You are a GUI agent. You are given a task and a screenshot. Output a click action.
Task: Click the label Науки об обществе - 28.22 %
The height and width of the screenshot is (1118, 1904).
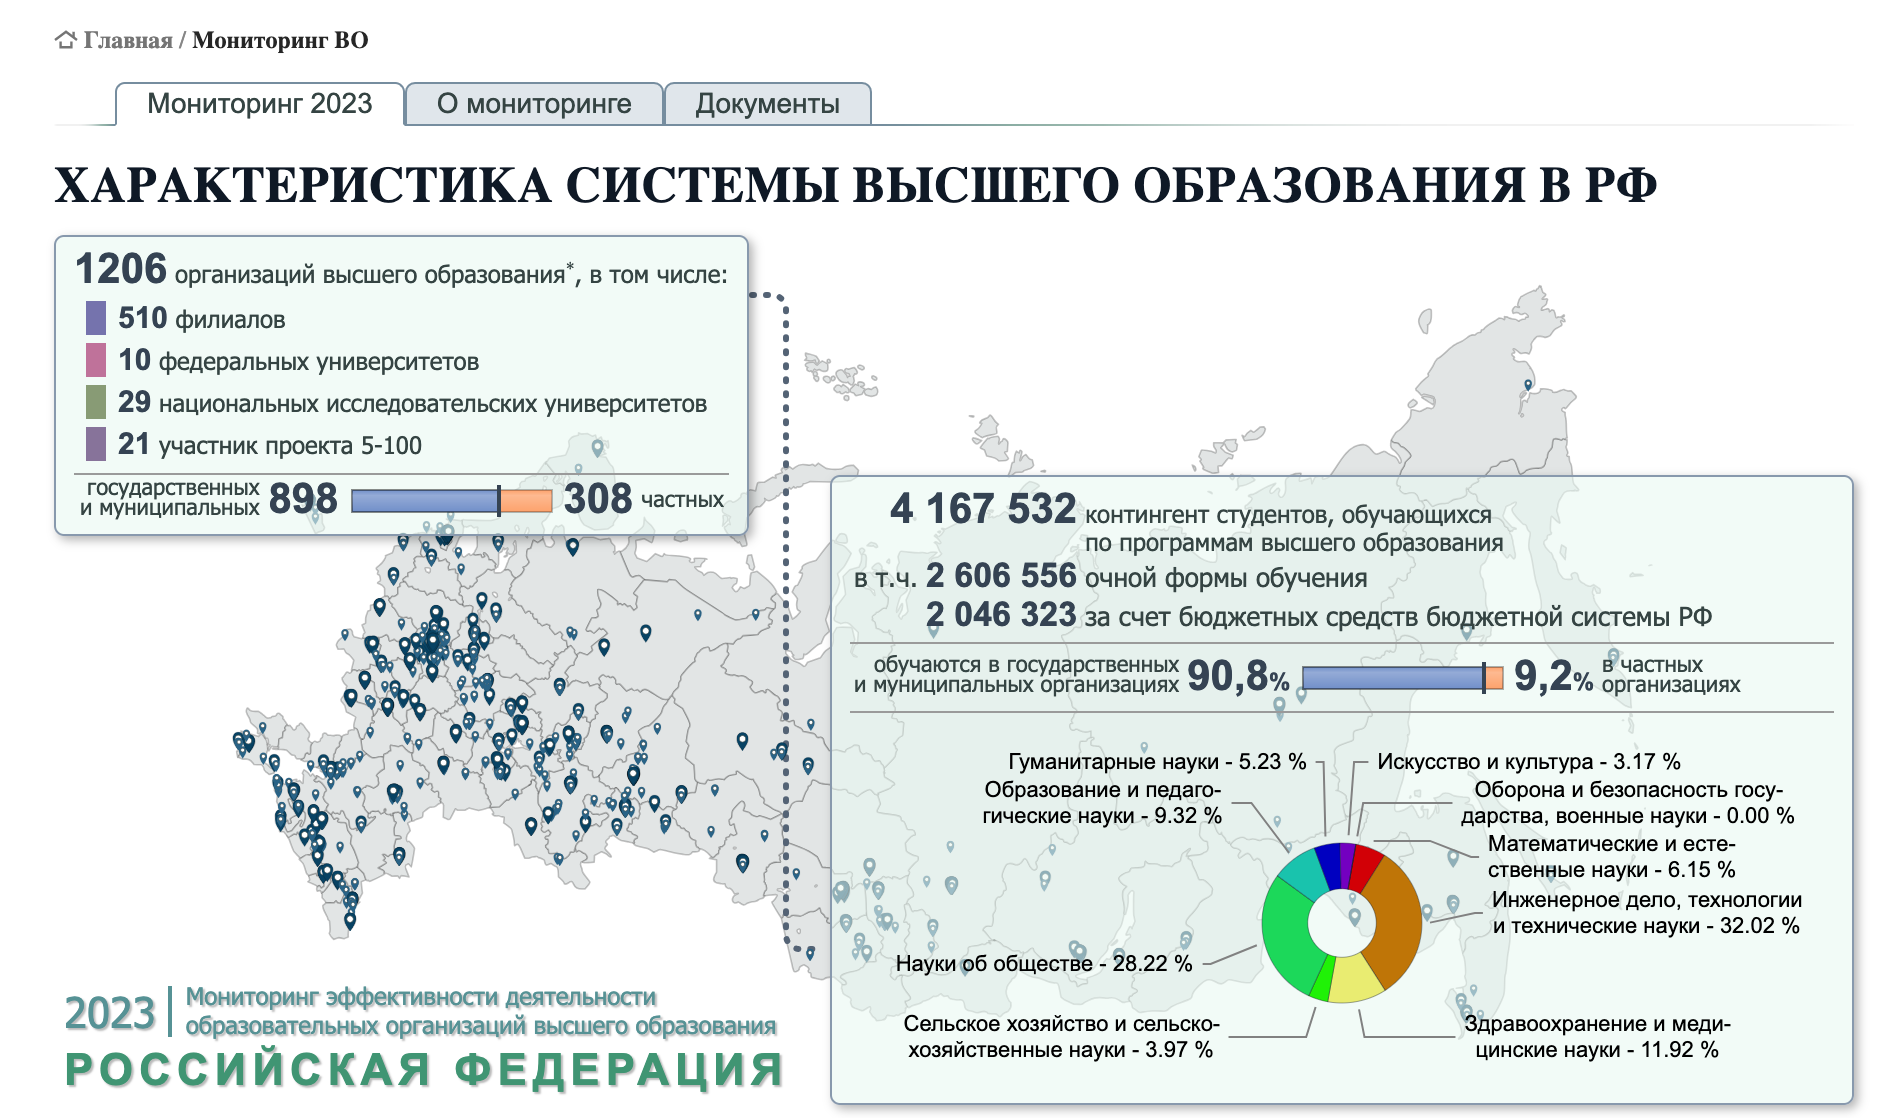[x=1044, y=964]
